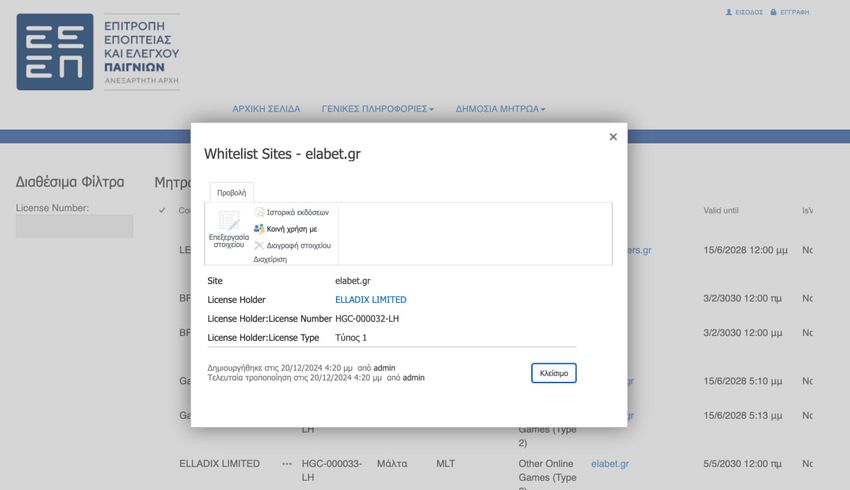Screen dimensions: 850x490
Task: Click the Valid until column header
Action: point(720,210)
